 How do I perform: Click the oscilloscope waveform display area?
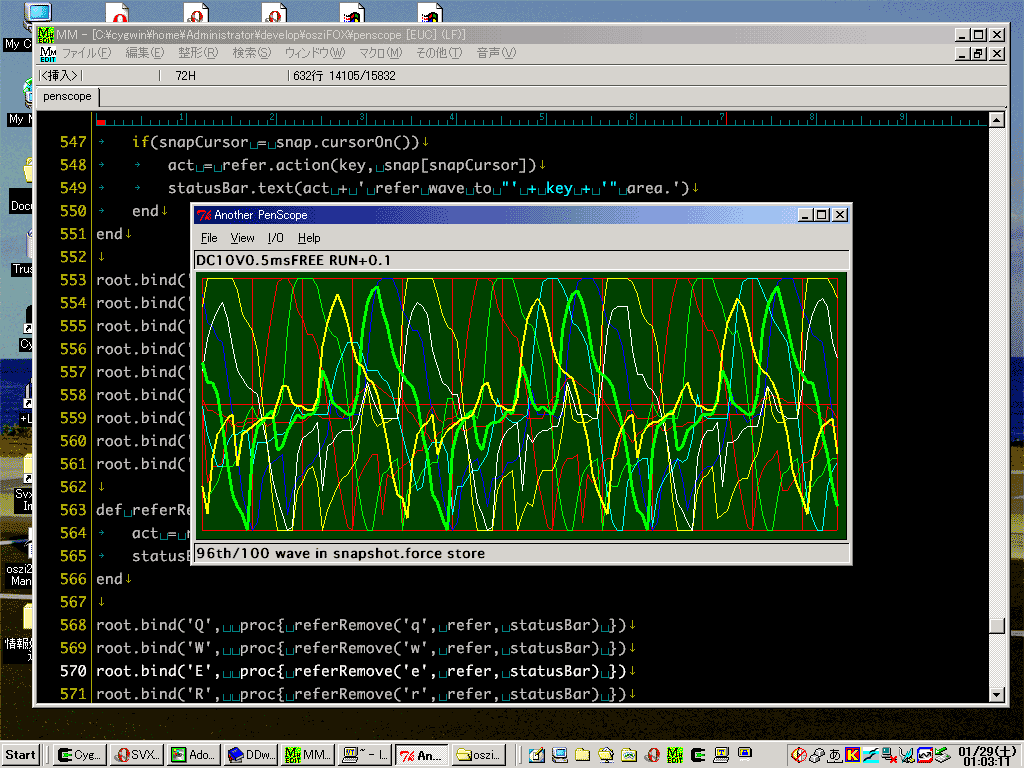[x=520, y=405]
